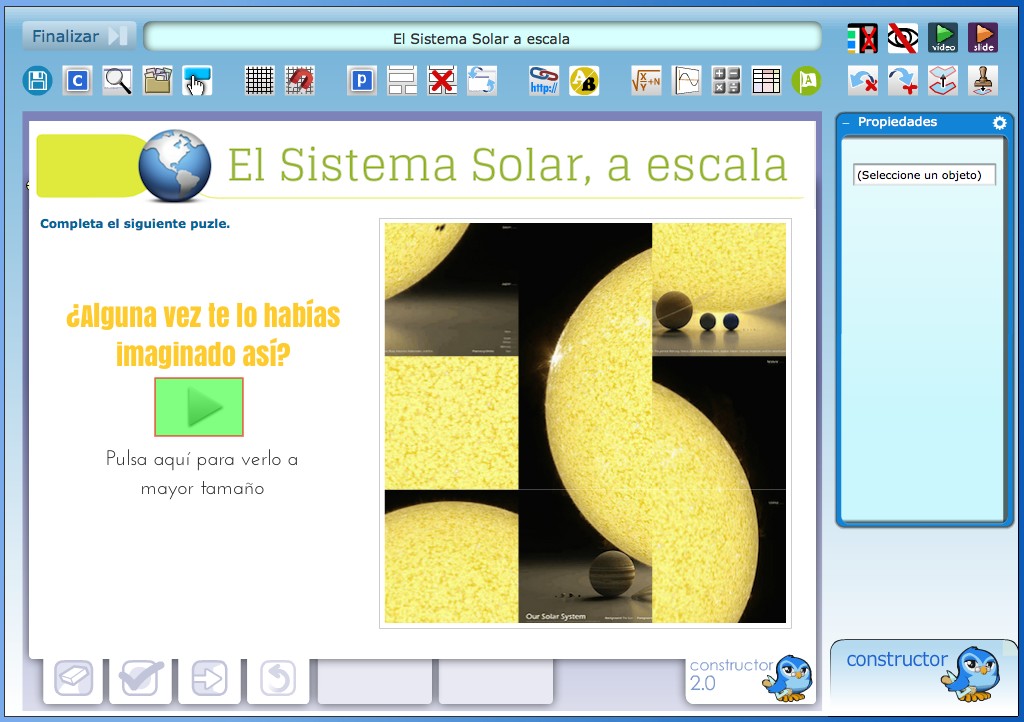Insert a table with table icon
This screenshot has width=1024, height=722.
point(766,81)
